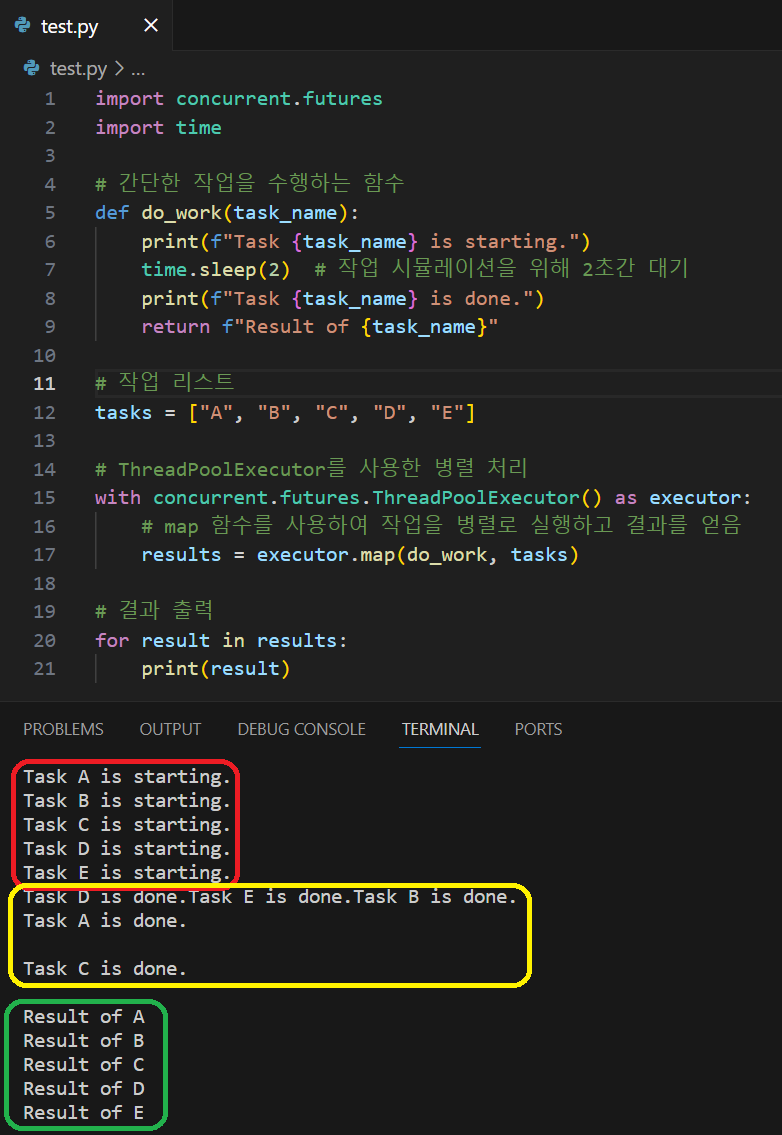Open the OUTPUT panel tab
The height and width of the screenshot is (1135, 782).
tap(170, 729)
